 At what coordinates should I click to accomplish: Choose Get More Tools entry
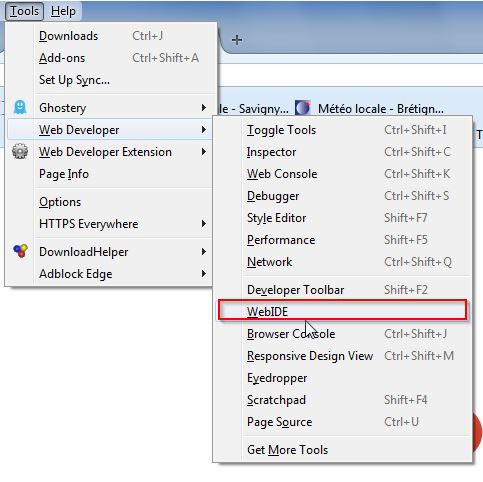click(342, 450)
